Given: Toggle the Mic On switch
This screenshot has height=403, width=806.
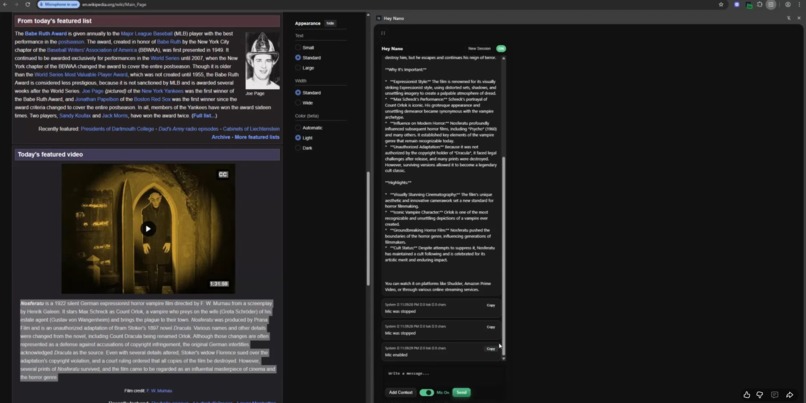Looking at the screenshot, I should pos(427,392).
